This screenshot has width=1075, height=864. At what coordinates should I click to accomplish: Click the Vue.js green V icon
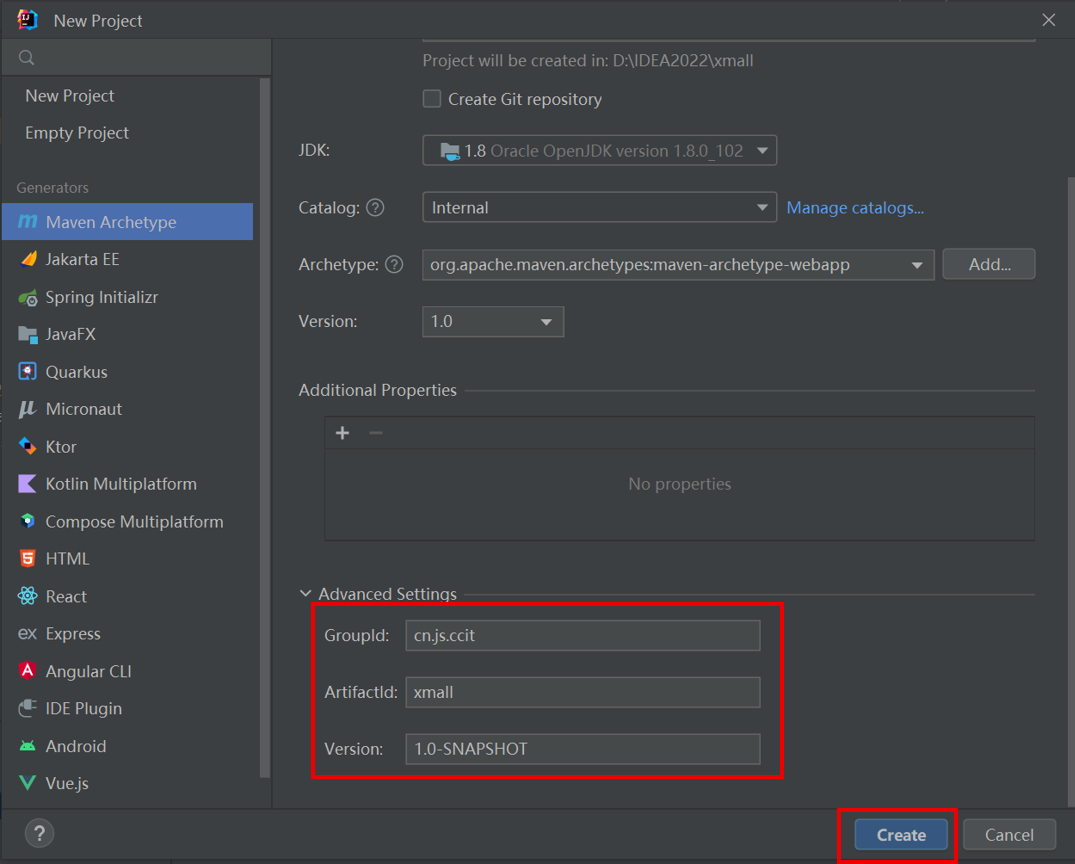(27, 783)
